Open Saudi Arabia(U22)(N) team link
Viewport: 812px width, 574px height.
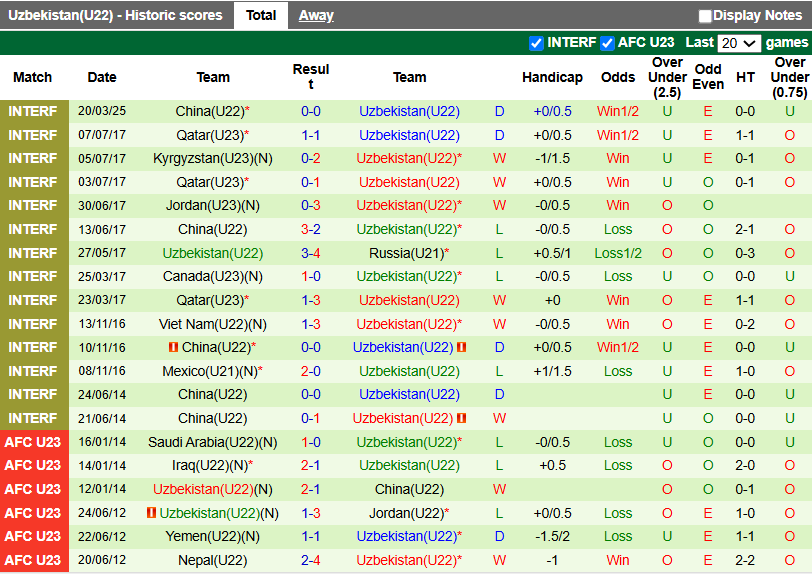213,442
